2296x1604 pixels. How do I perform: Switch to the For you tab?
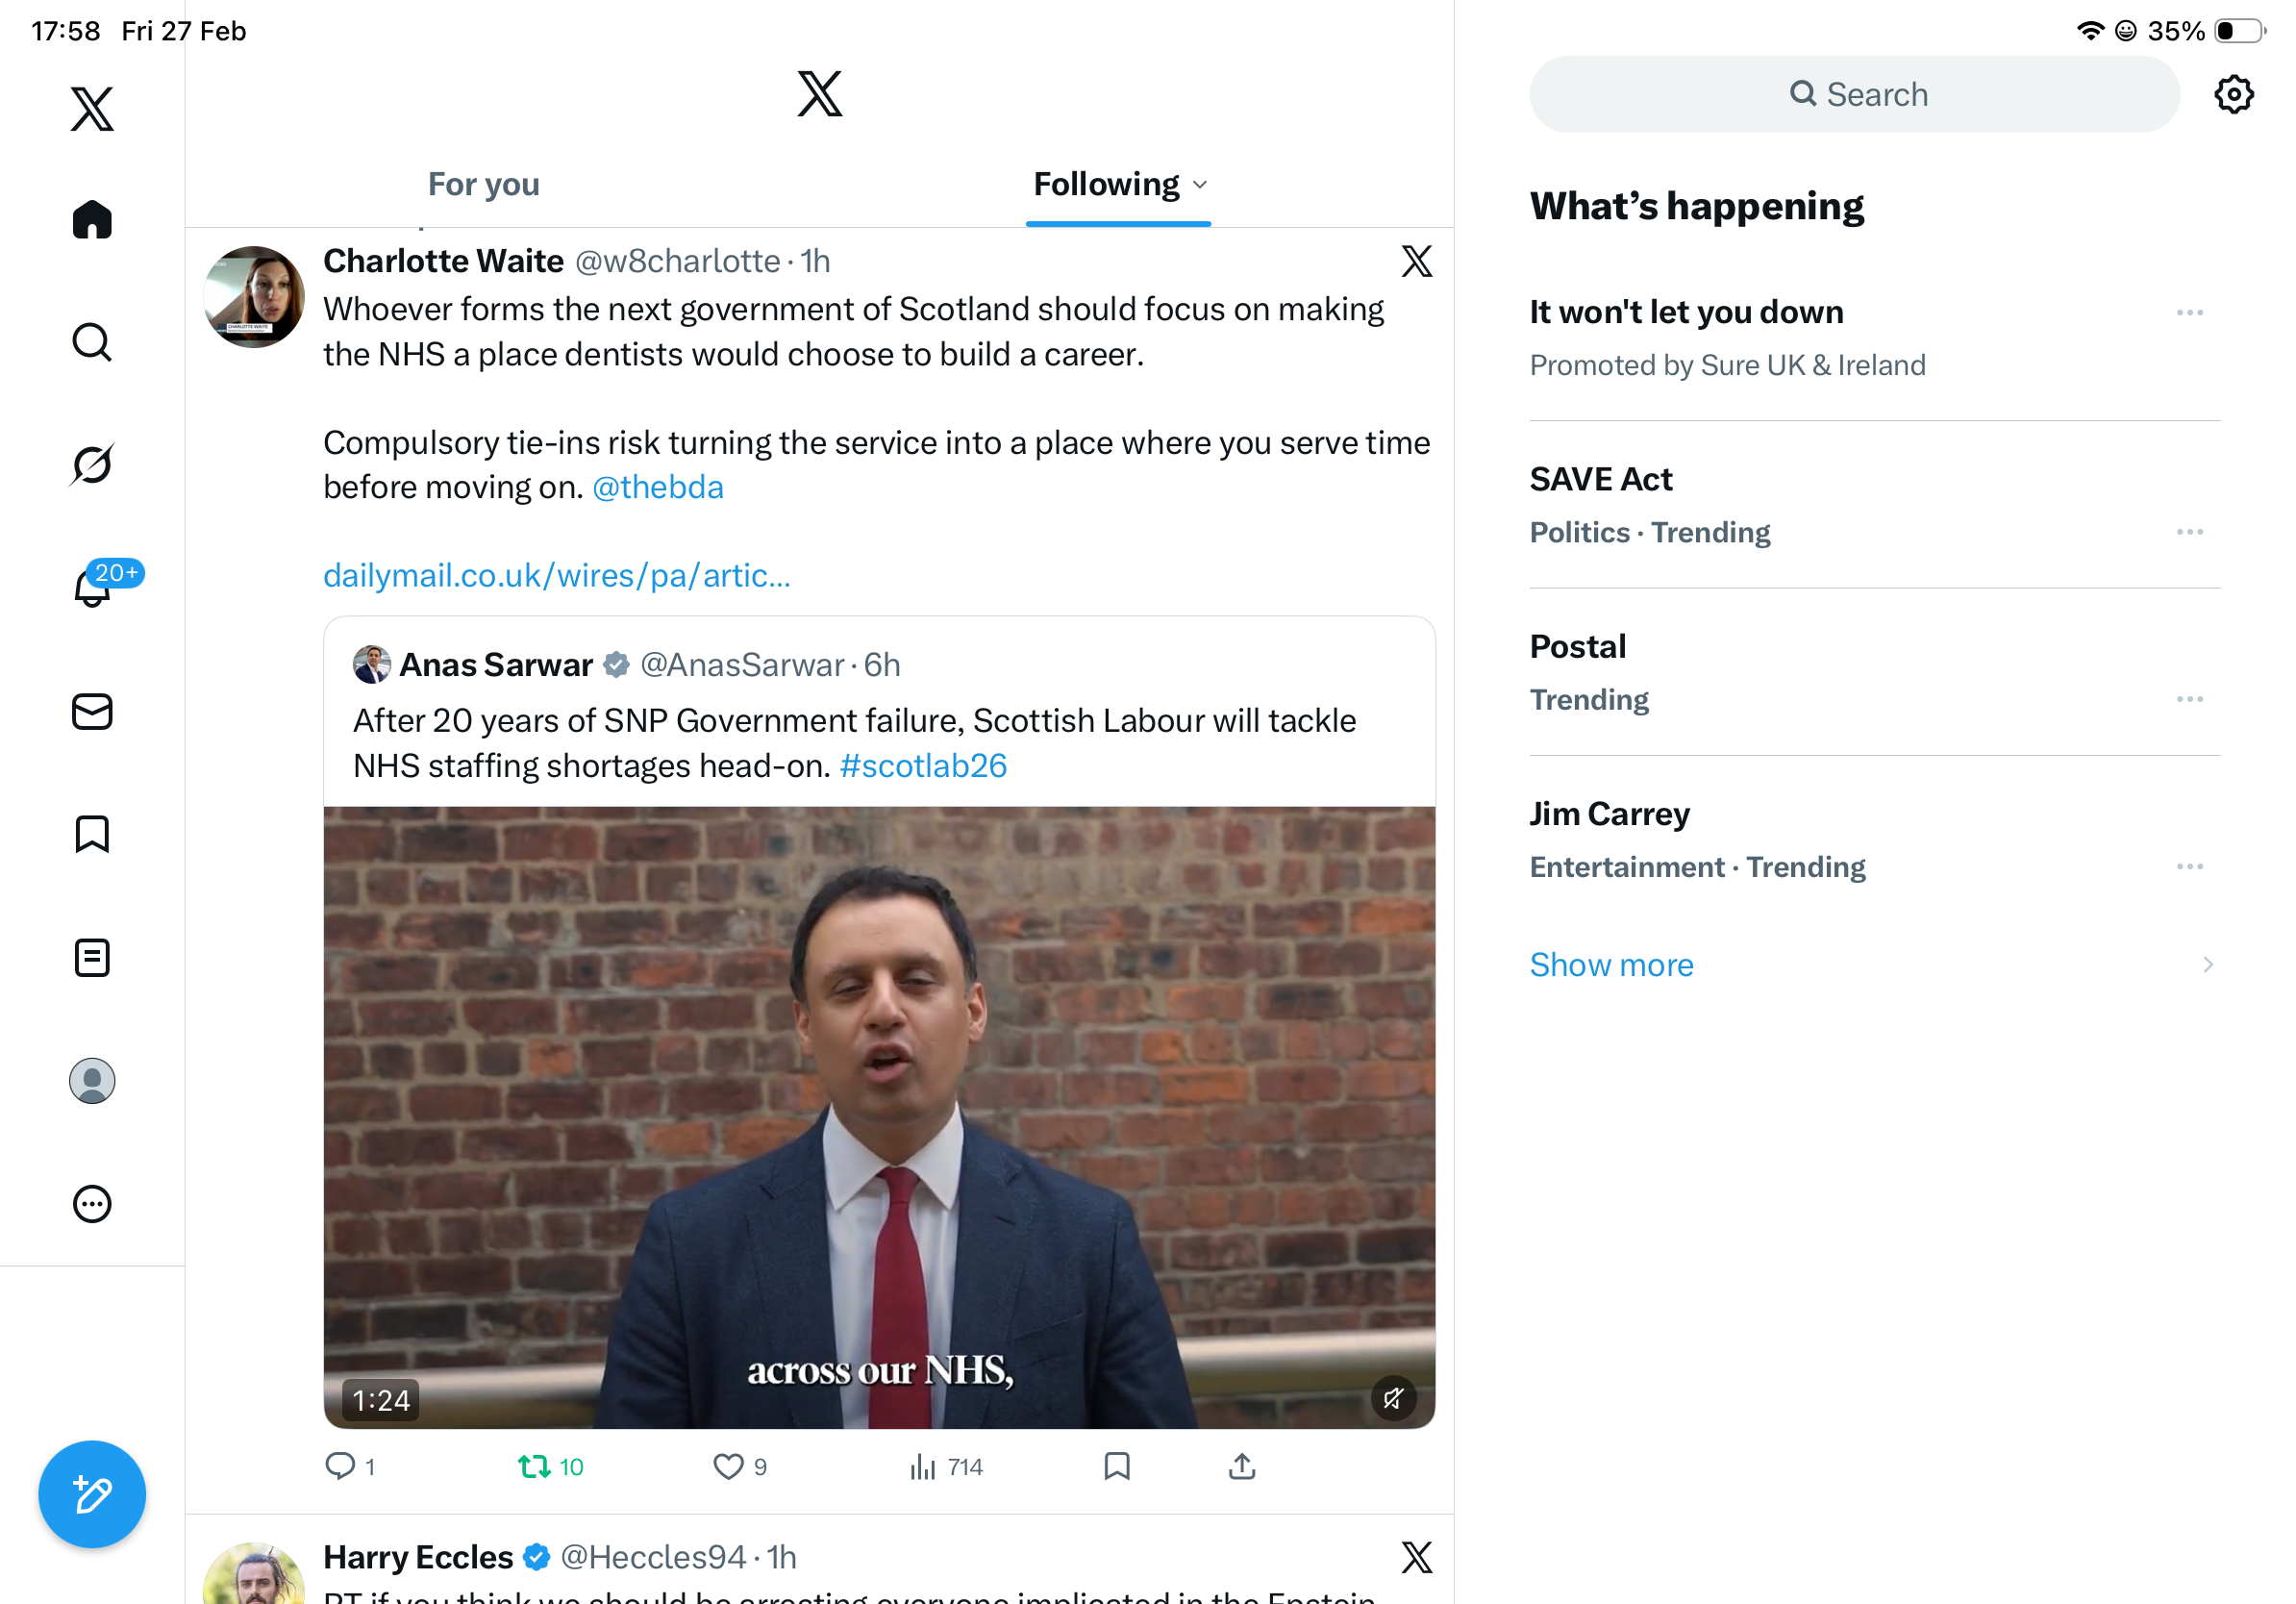click(x=483, y=185)
